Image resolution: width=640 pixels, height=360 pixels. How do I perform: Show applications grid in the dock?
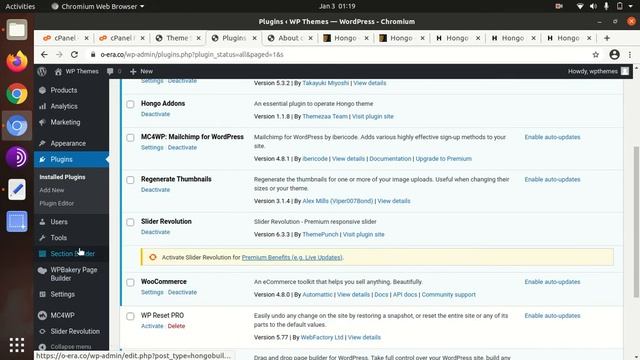point(17,345)
